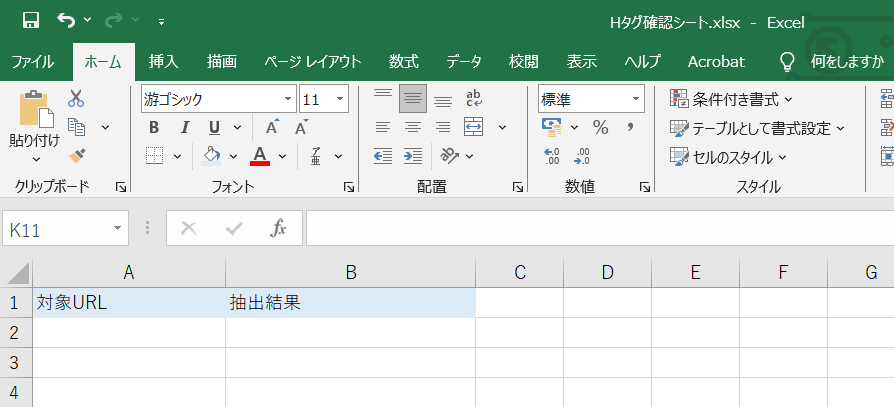Screen dimensions: 894x407
Task: Center text horizontally
Action: [x=413, y=127]
